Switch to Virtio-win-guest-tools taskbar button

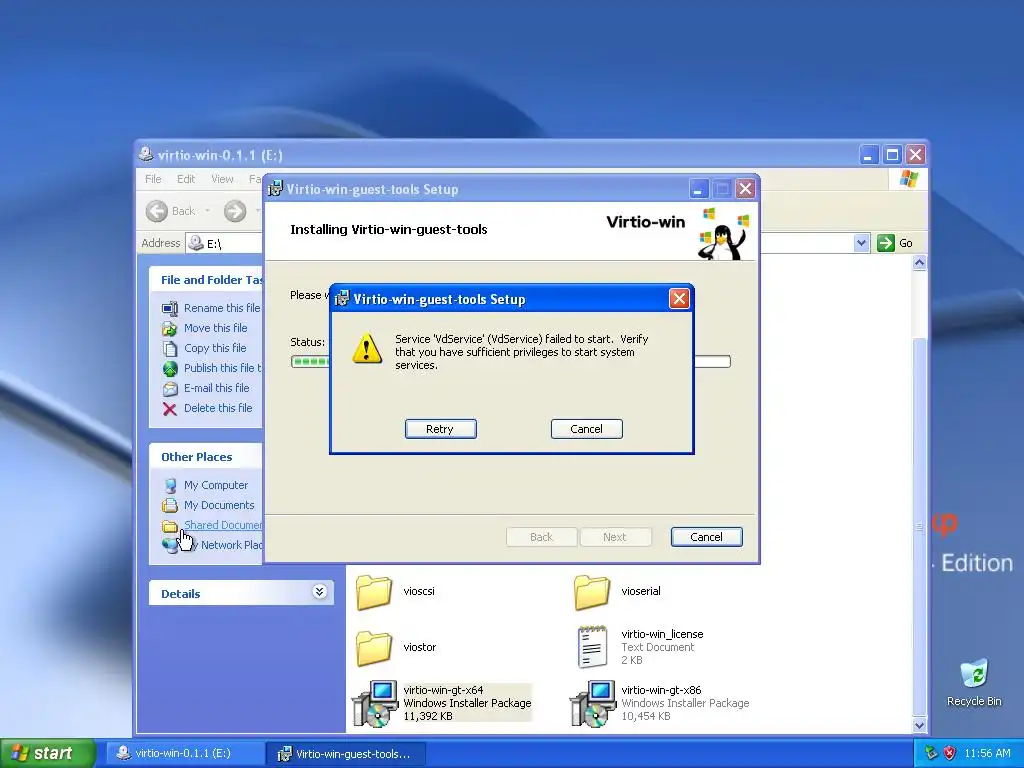pyautogui.click(x=347, y=754)
